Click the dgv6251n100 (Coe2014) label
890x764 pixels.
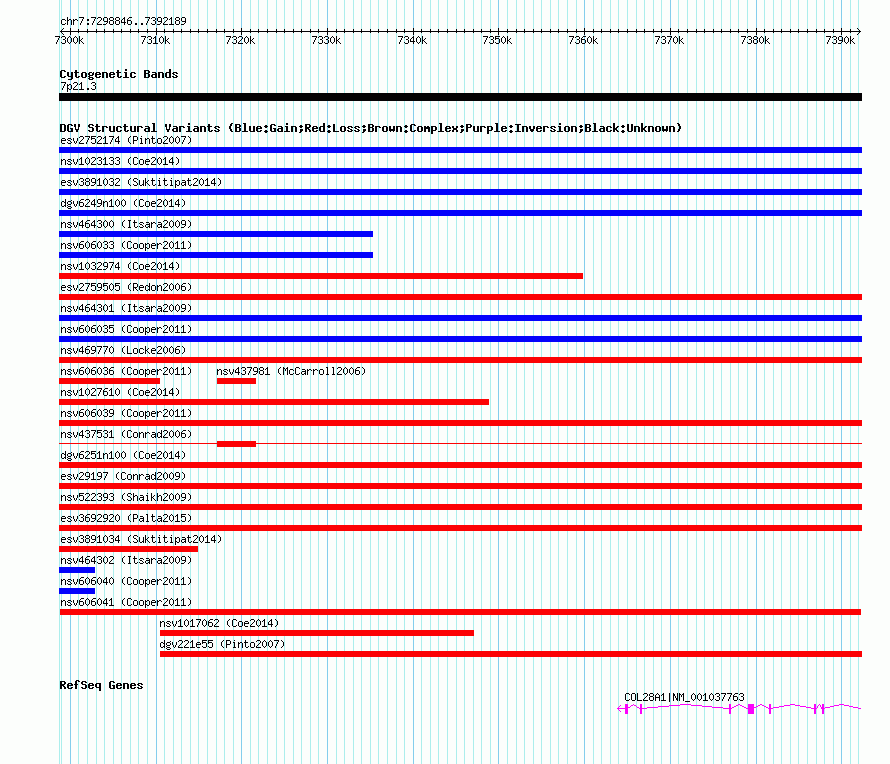tap(123, 455)
